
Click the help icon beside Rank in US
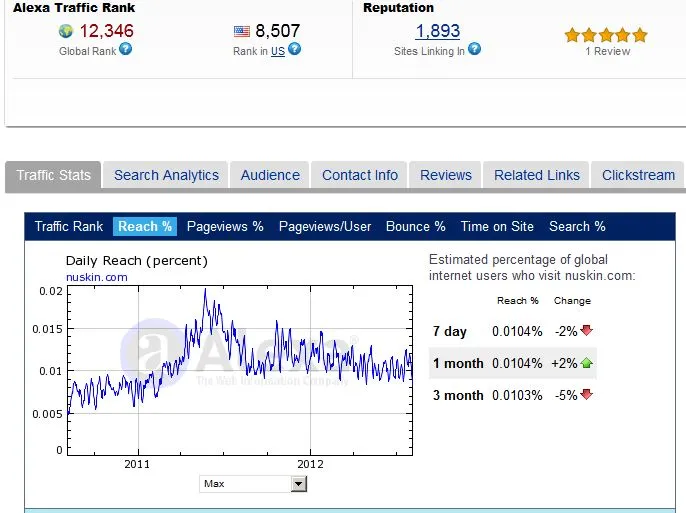pos(294,49)
